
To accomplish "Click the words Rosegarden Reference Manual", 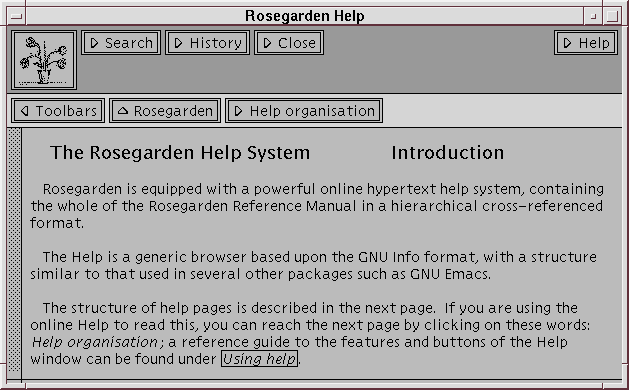I will pyautogui.click(x=252, y=206).
